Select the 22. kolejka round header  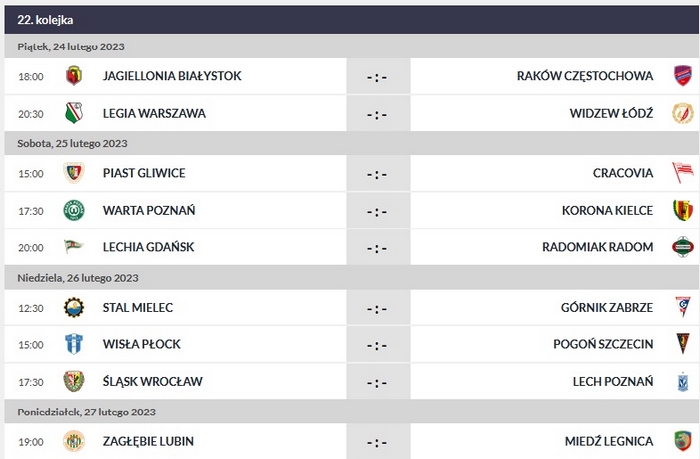click(x=45, y=20)
